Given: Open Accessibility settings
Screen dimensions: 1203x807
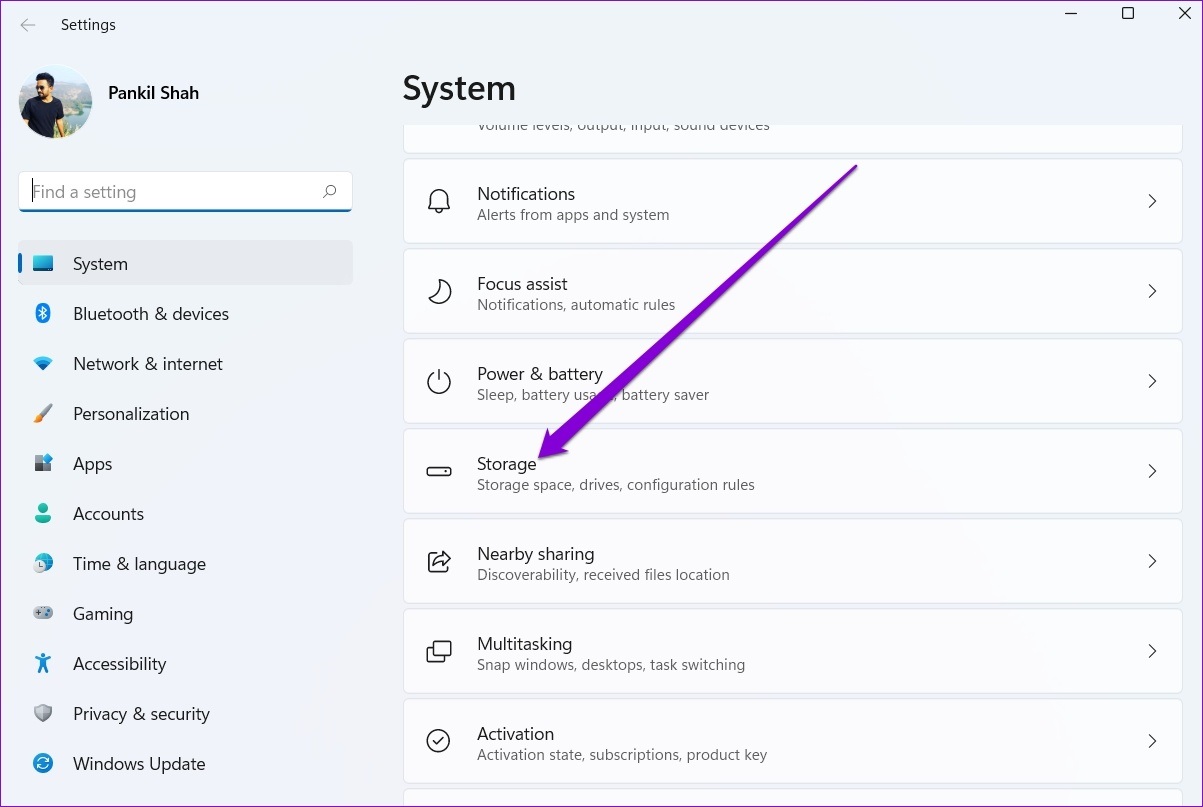Looking at the screenshot, I should click(185, 664).
